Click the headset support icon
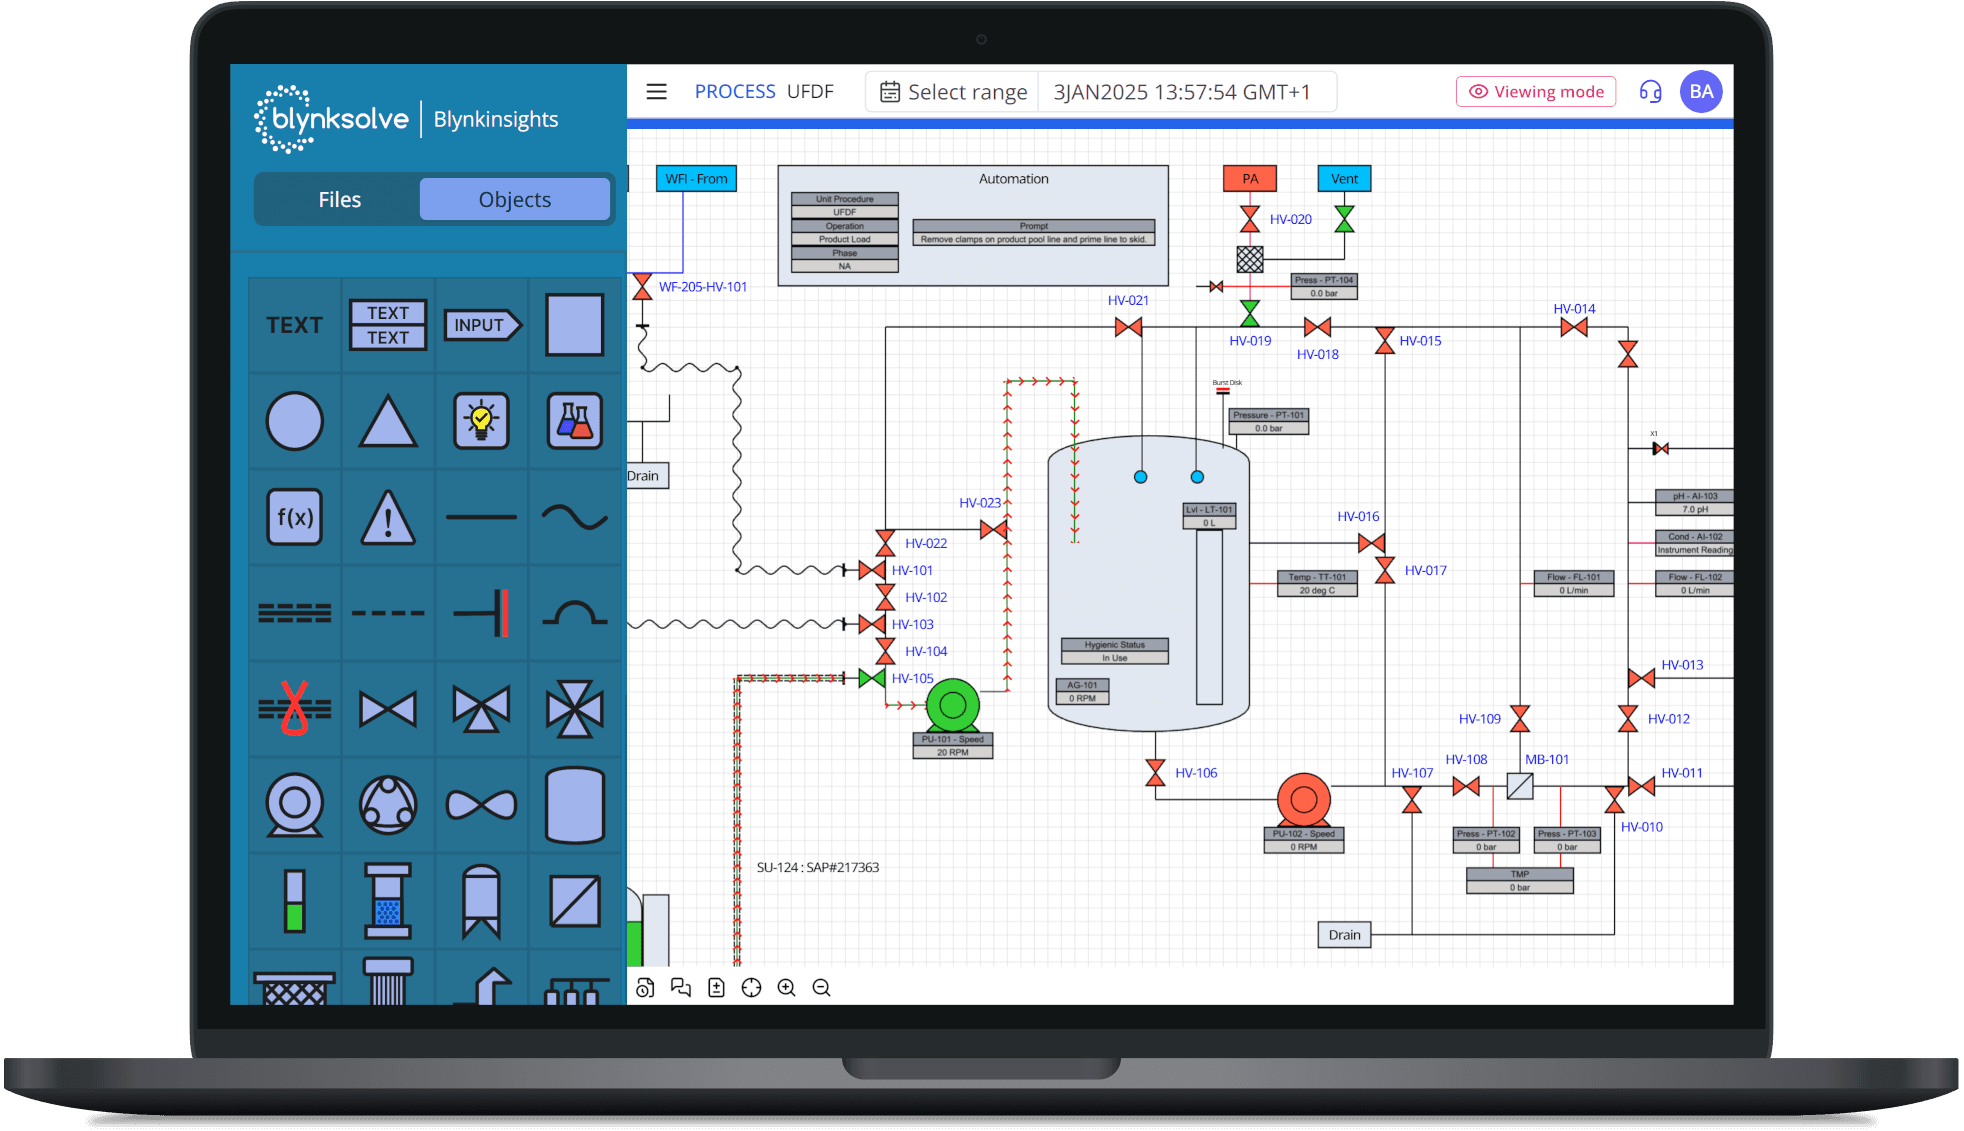 [x=1650, y=92]
